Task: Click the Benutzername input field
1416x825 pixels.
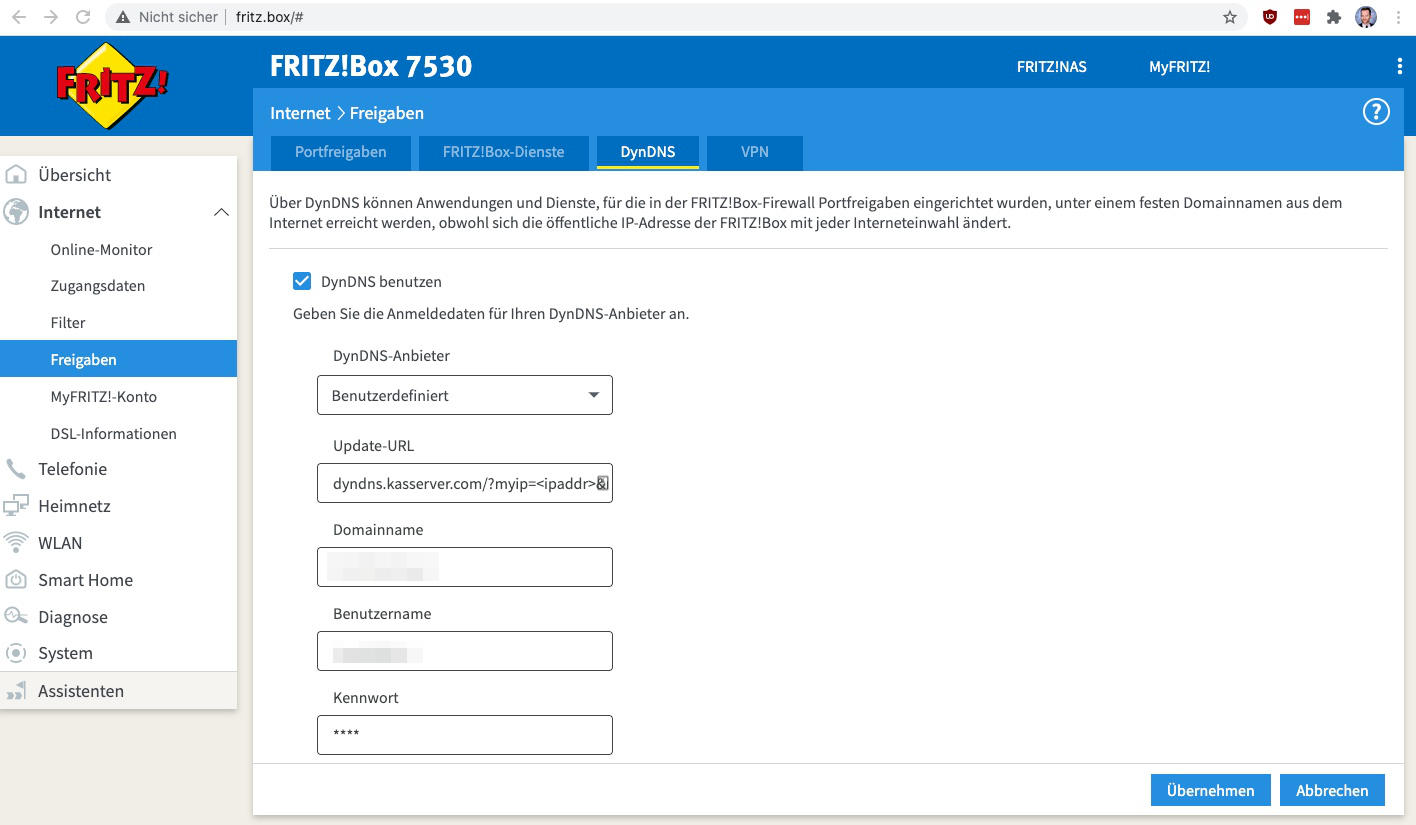Action: click(x=465, y=651)
